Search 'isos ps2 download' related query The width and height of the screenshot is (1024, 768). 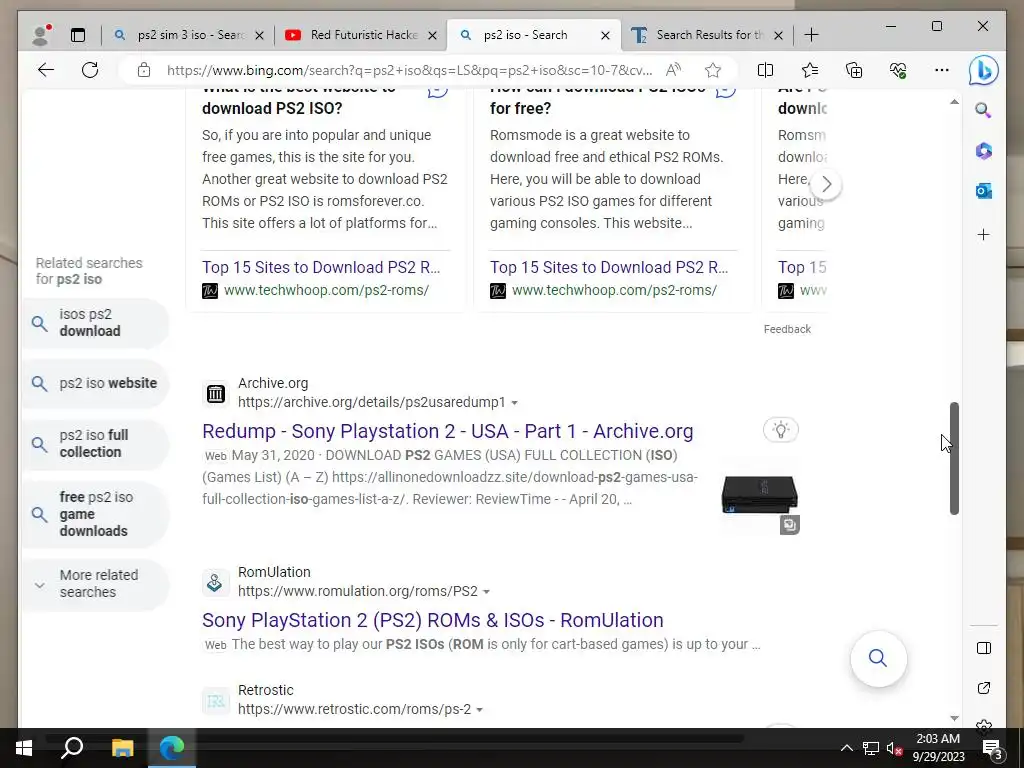95,323
